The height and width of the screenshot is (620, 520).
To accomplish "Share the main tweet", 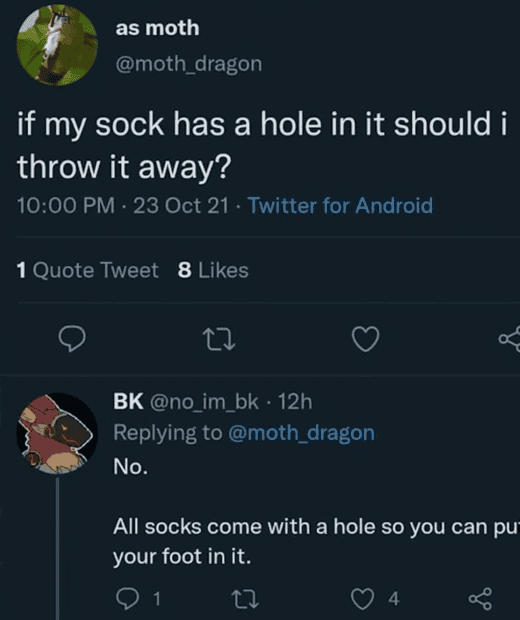I will pyautogui.click(x=510, y=338).
